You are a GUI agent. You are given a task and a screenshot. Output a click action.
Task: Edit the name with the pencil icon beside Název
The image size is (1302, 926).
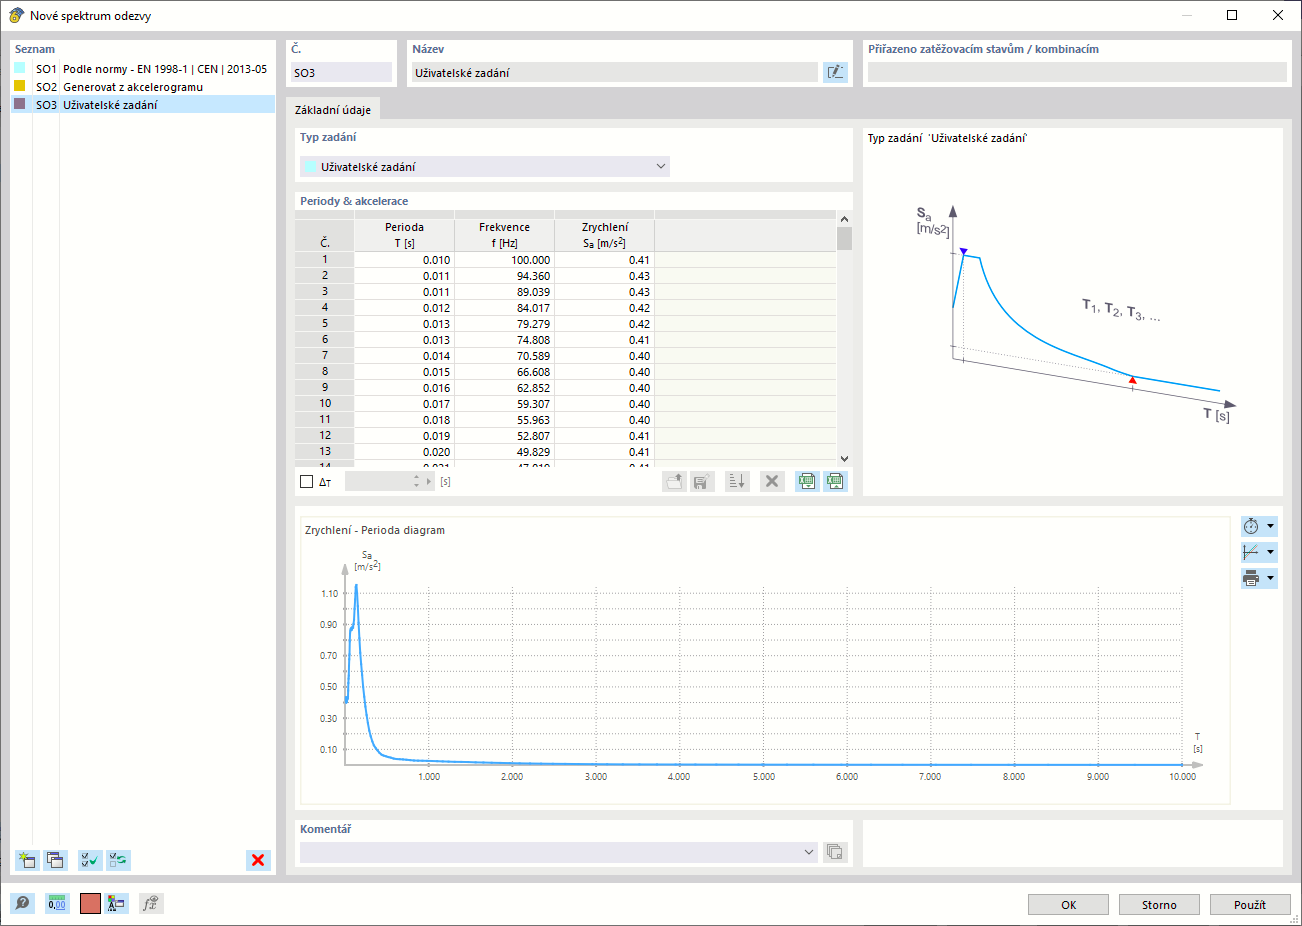coord(835,72)
